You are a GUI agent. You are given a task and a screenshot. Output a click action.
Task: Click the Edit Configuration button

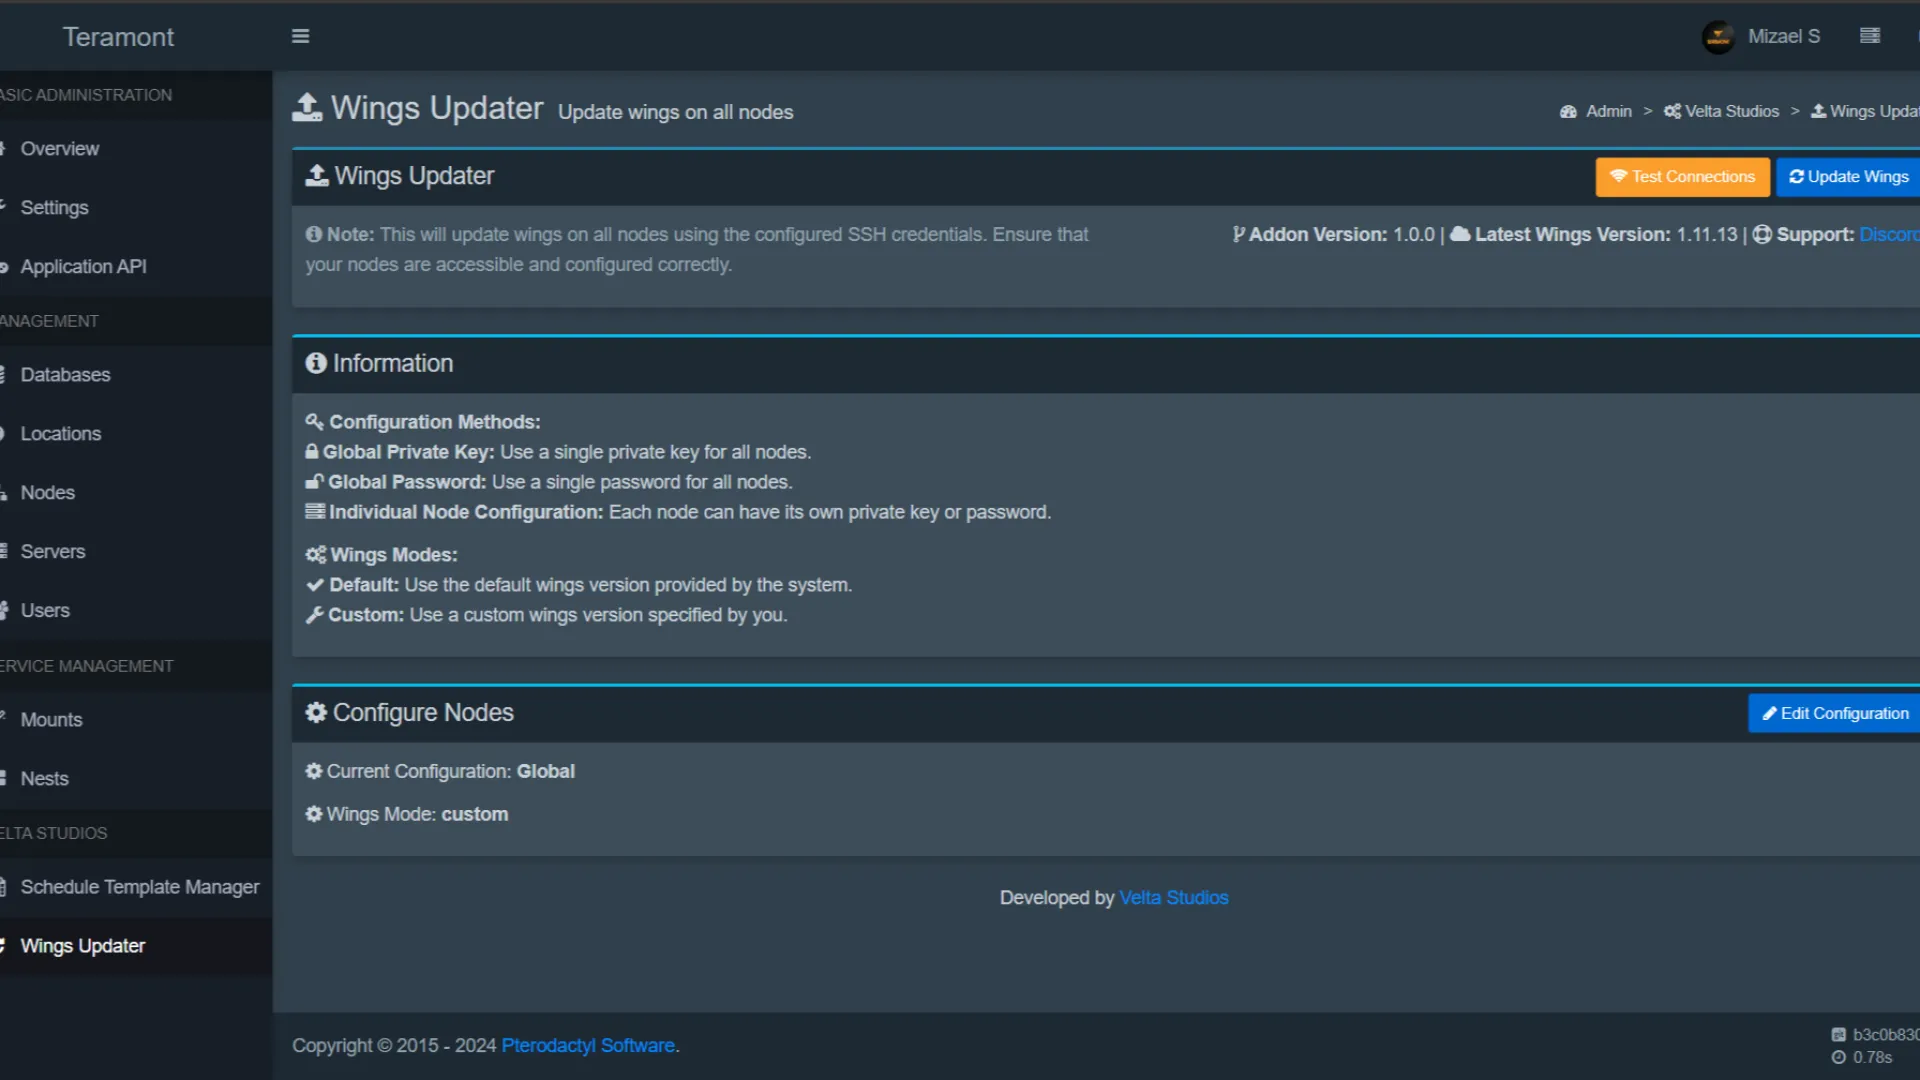point(1834,713)
